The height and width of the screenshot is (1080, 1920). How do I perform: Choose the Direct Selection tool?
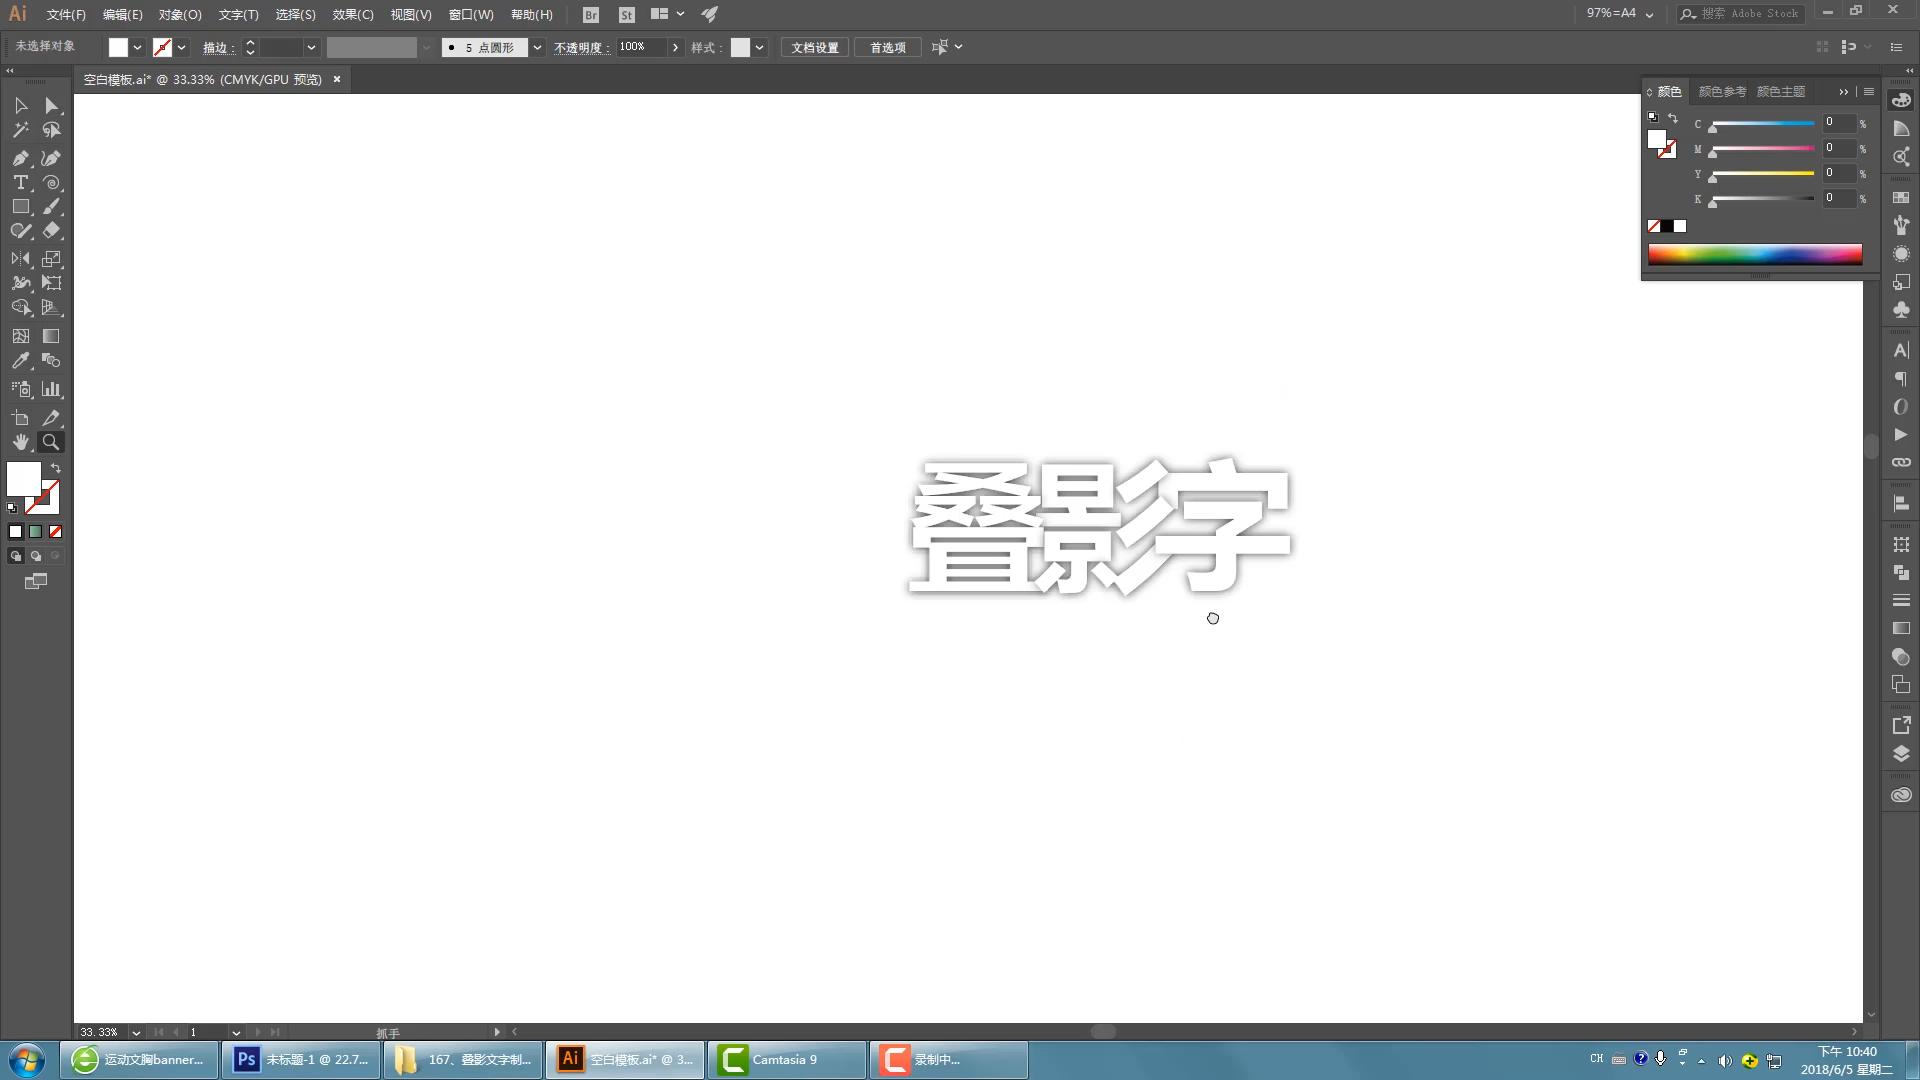click(51, 106)
